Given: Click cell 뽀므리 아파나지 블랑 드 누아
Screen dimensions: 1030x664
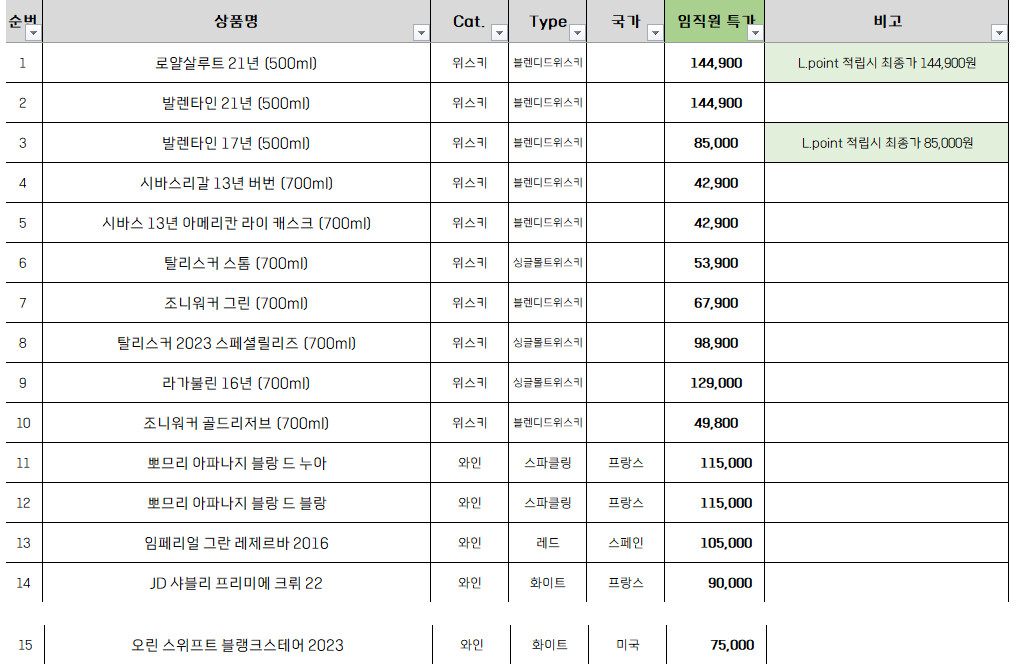Looking at the screenshot, I should pos(236,463).
